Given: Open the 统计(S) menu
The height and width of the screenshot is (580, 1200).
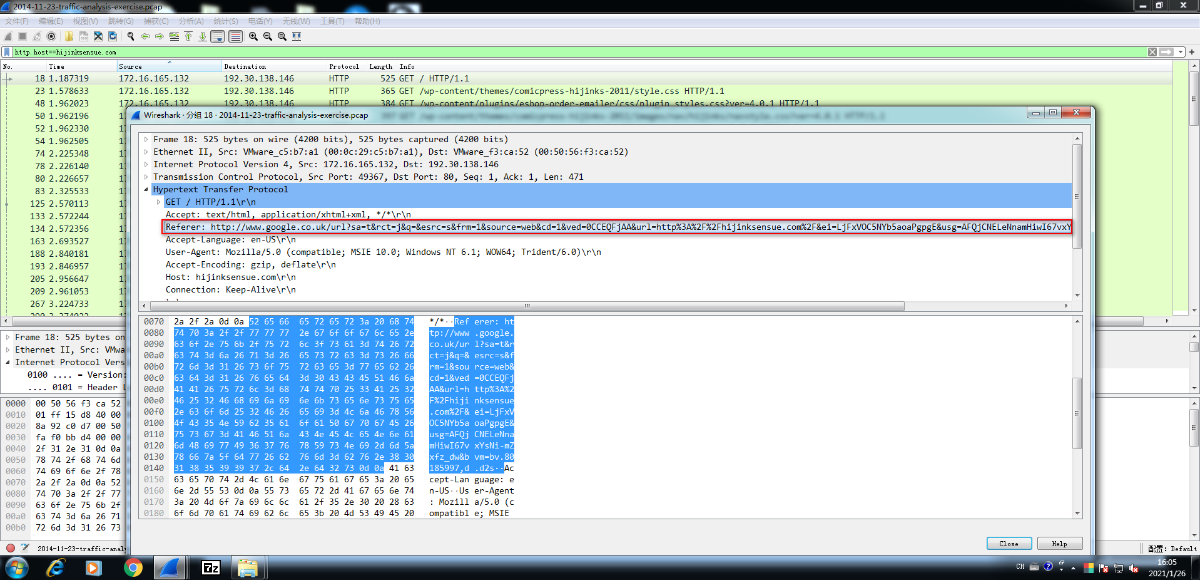Looking at the screenshot, I should pos(226,21).
